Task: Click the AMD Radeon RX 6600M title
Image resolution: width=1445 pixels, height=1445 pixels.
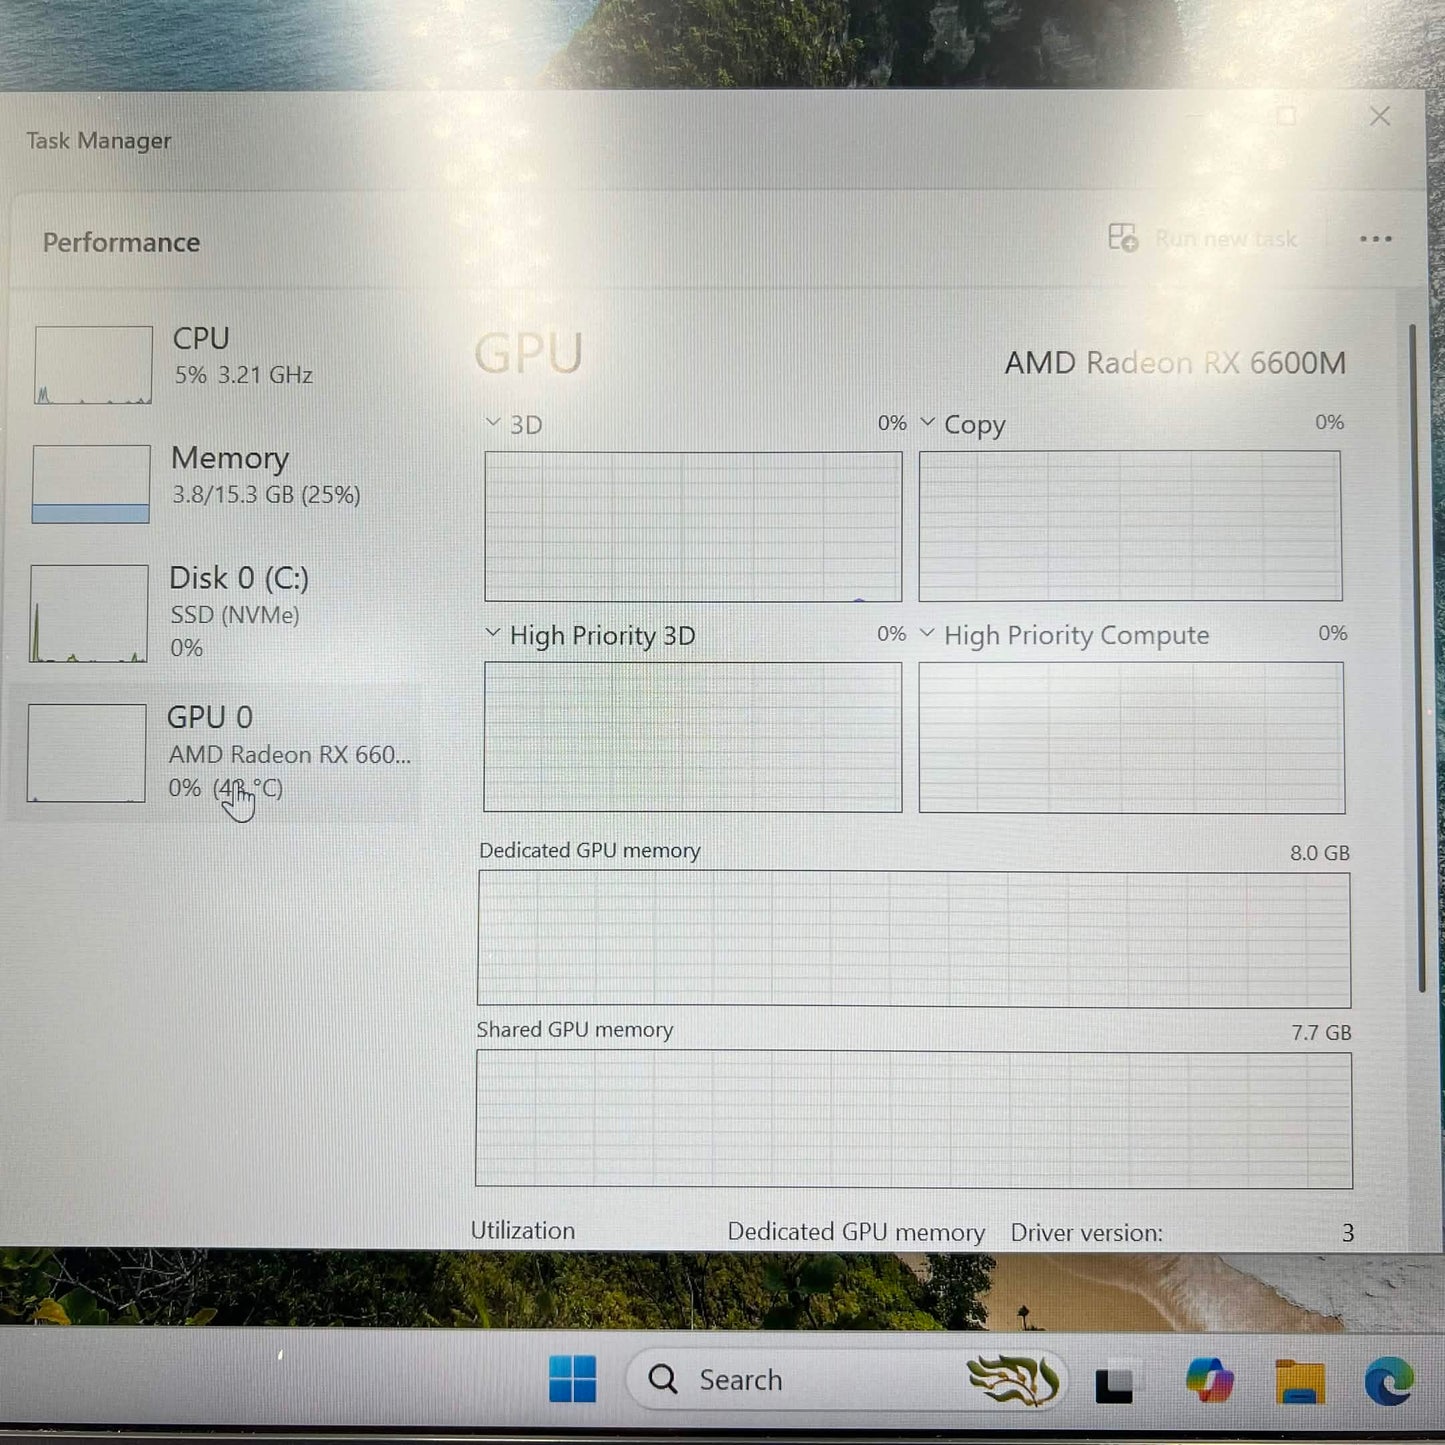Action: click(x=1175, y=362)
